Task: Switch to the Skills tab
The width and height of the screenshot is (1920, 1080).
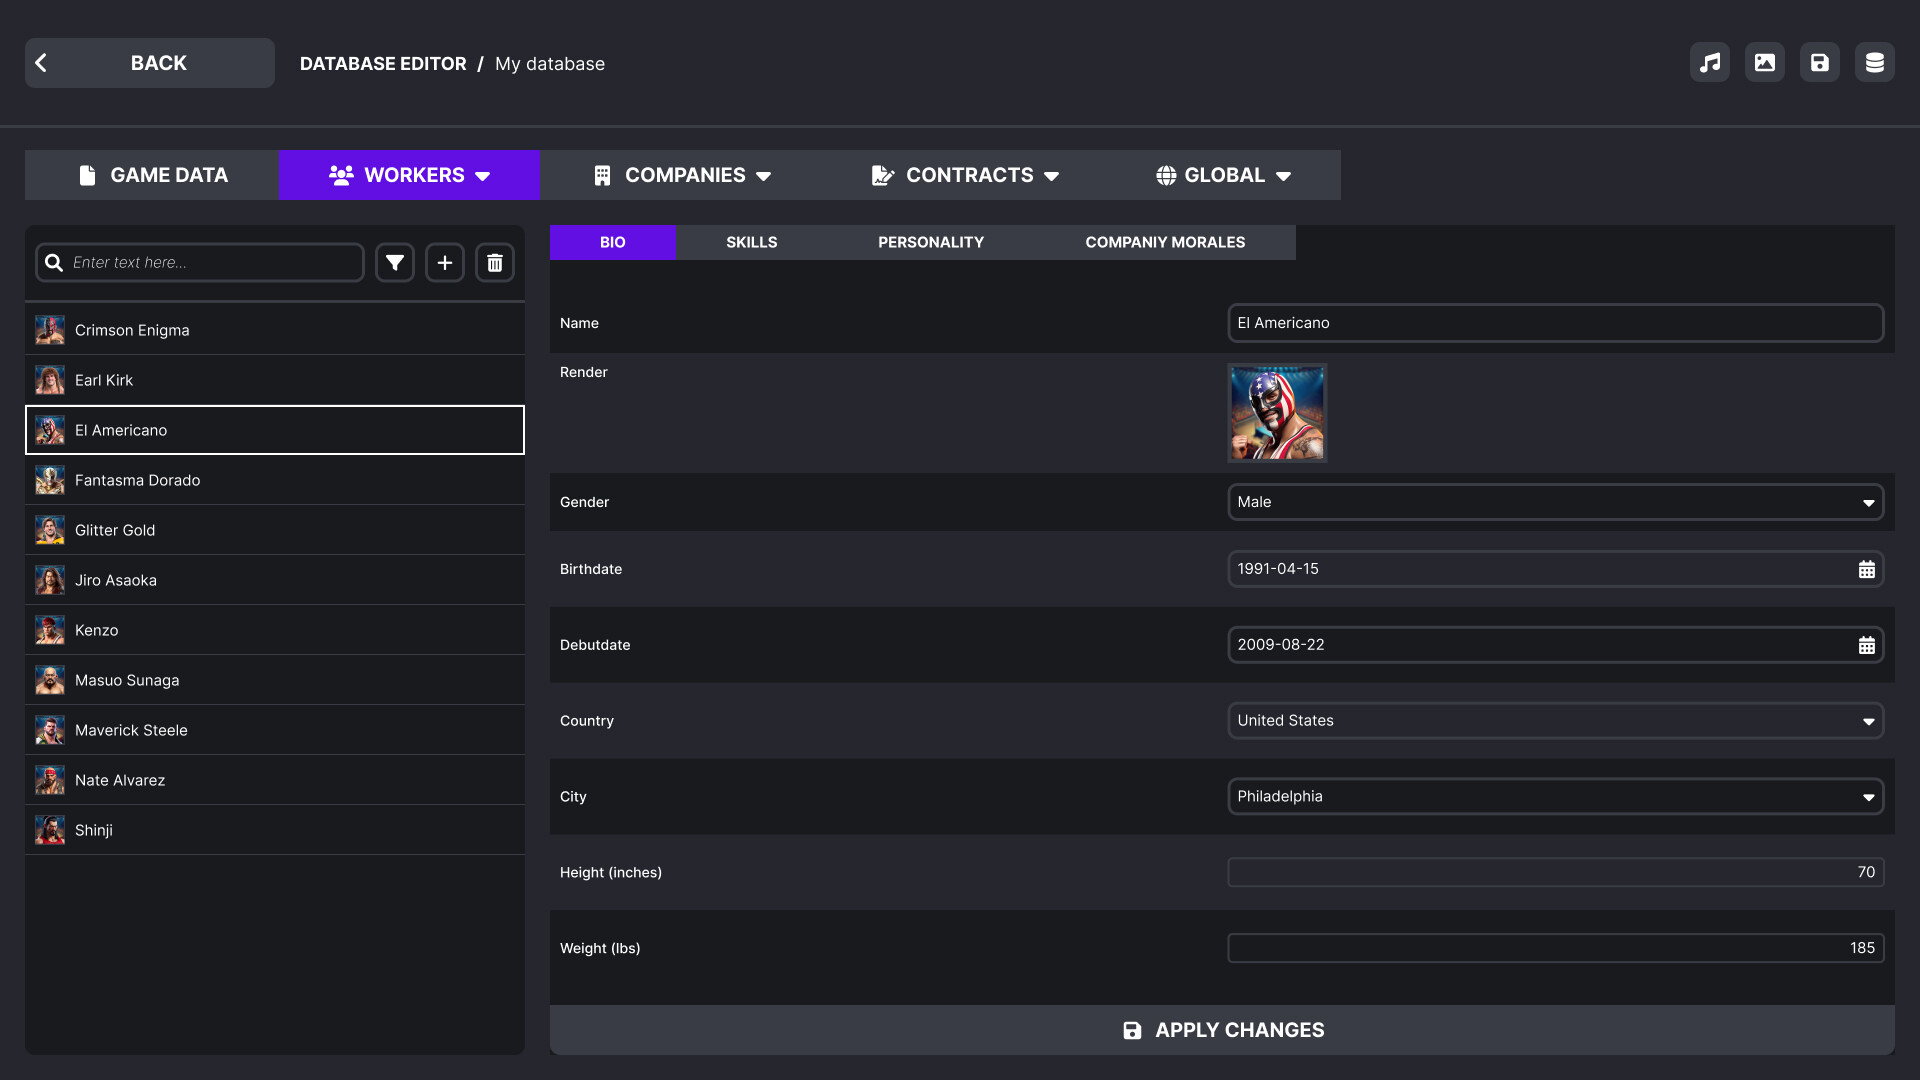Action: (751, 243)
